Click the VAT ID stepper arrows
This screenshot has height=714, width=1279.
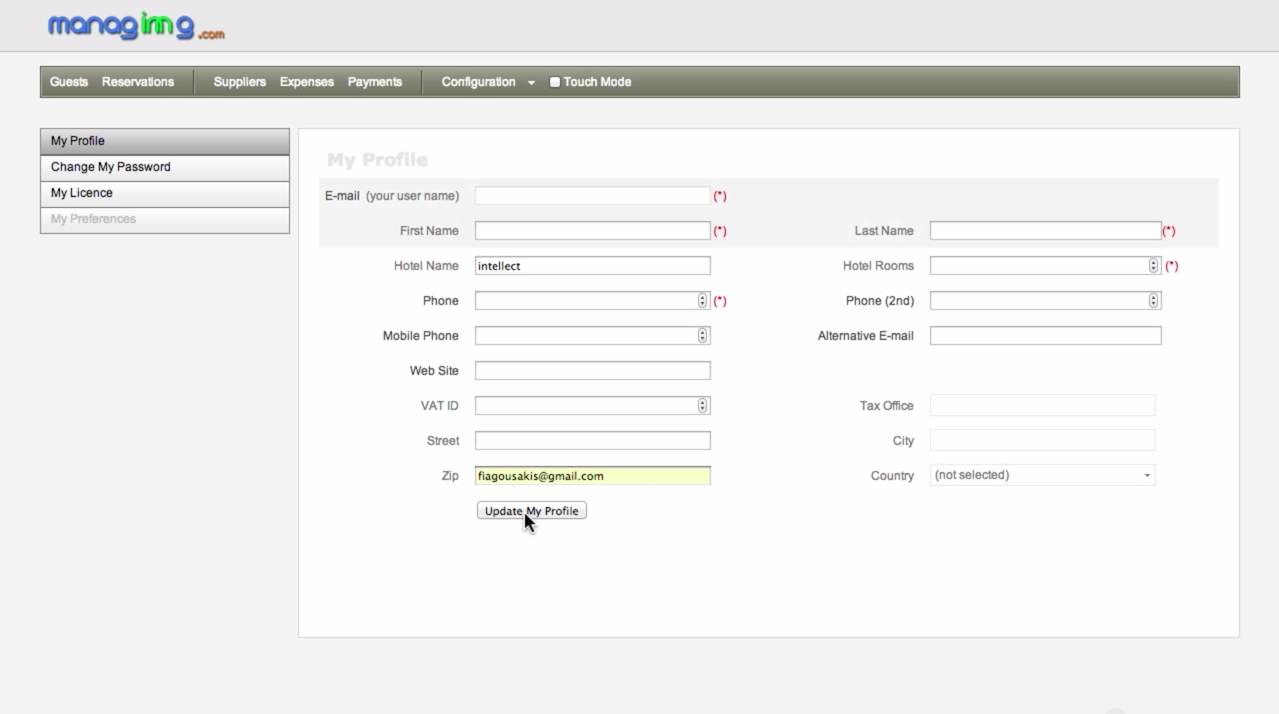(x=703, y=406)
